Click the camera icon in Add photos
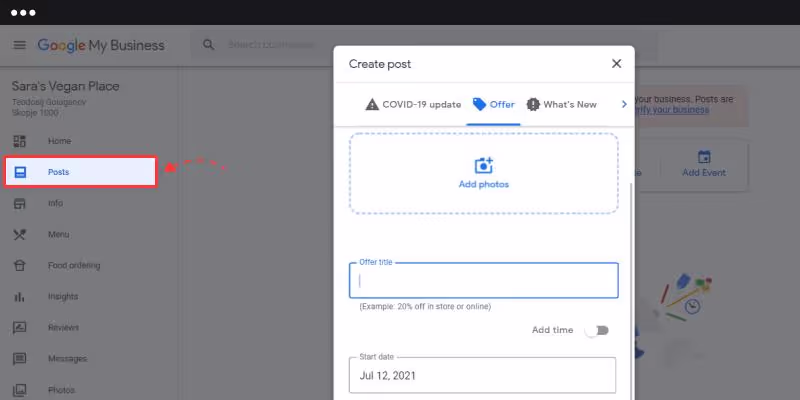The image size is (800, 400). [x=484, y=166]
